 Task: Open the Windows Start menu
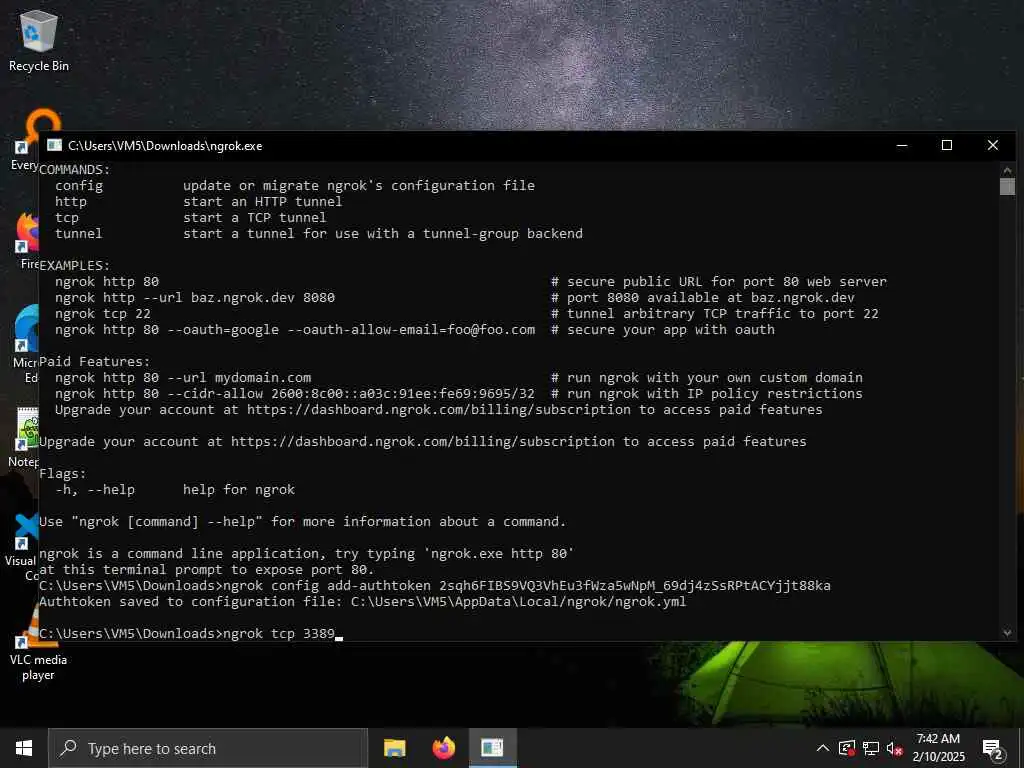point(24,748)
